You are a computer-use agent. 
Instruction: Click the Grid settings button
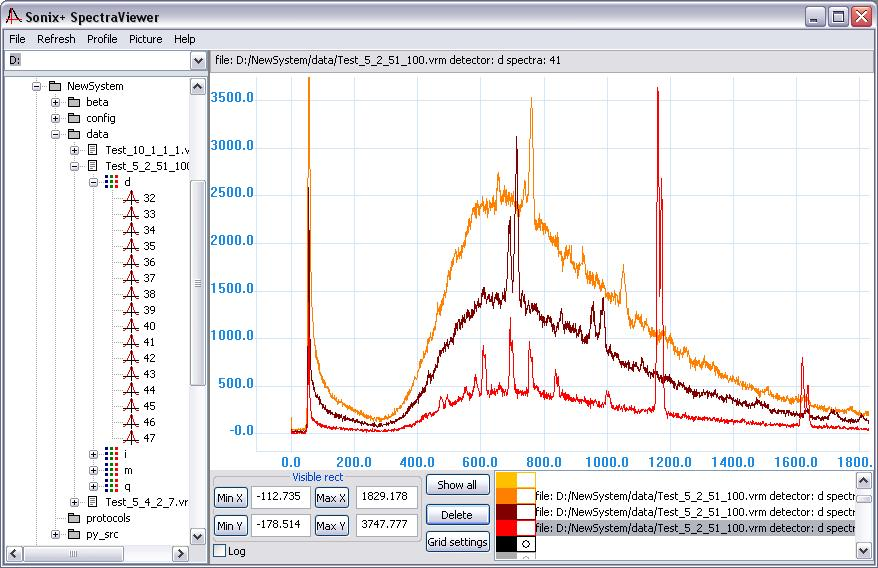coord(457,542)
